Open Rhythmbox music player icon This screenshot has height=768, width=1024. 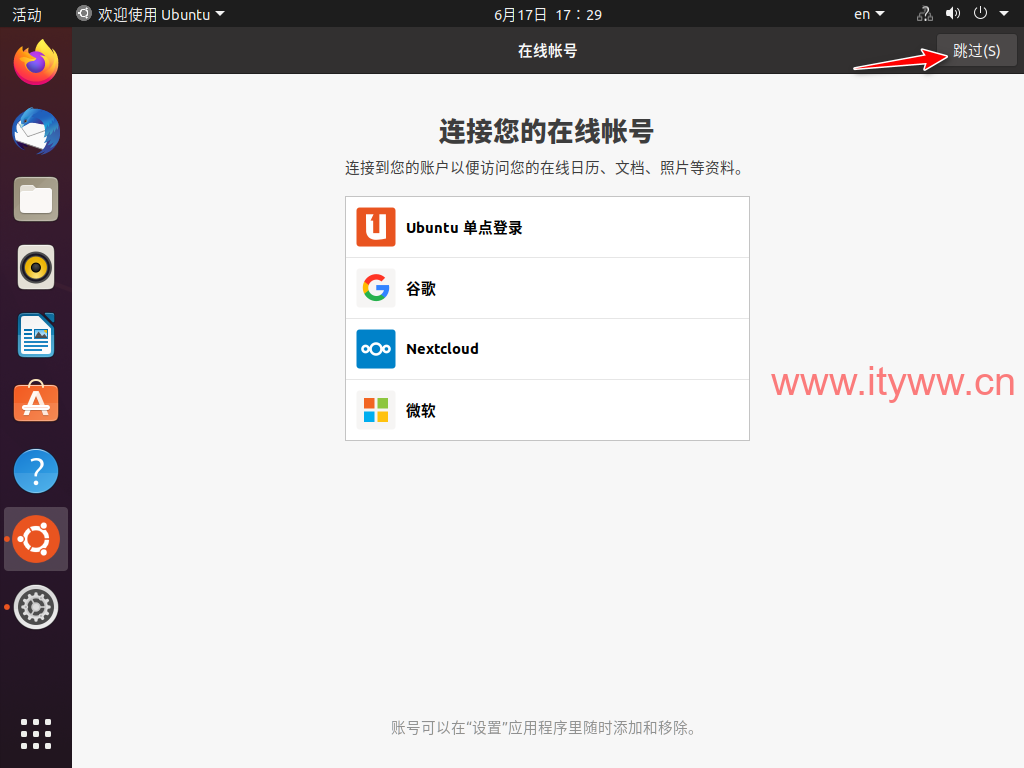click(36, 267)
